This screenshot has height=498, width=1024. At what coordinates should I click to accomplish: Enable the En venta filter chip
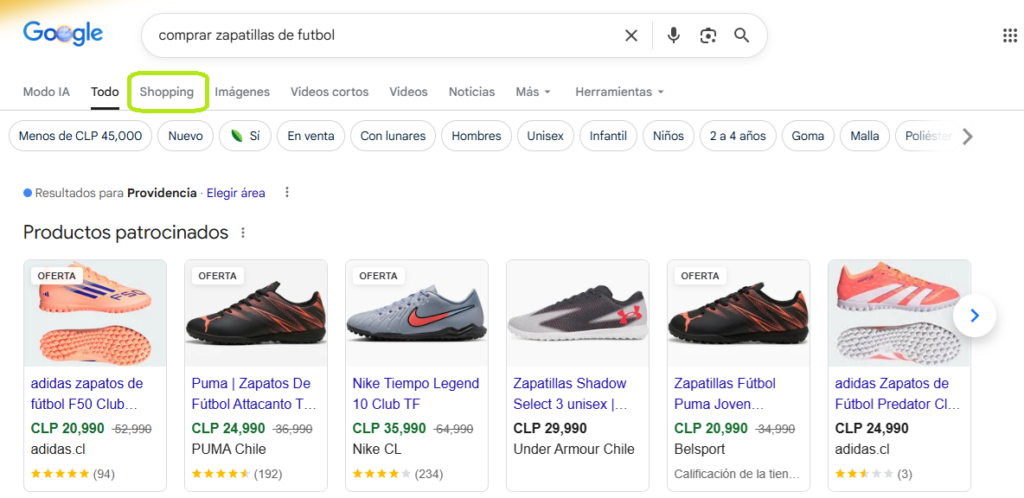pos(311,136)
